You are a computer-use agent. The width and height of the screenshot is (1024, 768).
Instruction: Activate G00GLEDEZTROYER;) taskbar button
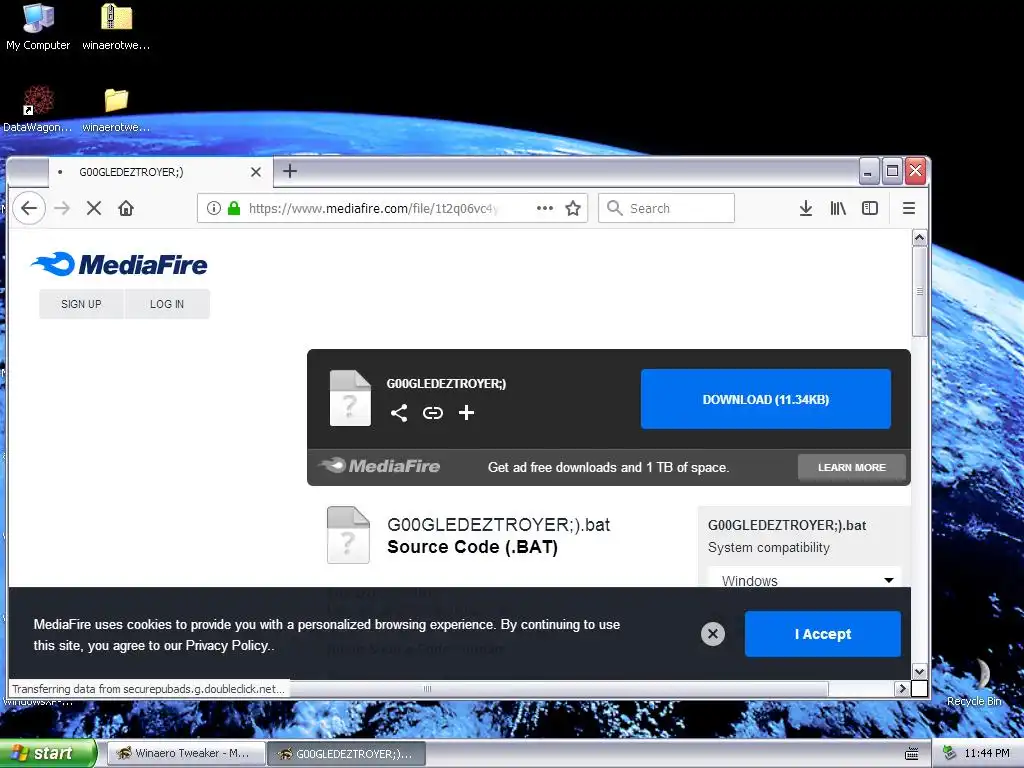coord(346,754)
